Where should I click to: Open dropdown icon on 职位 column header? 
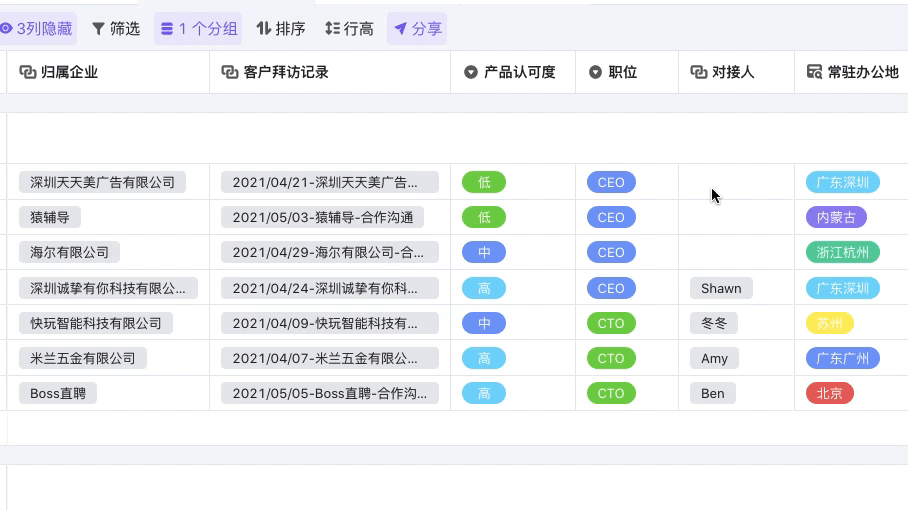(x=595, y=72)
